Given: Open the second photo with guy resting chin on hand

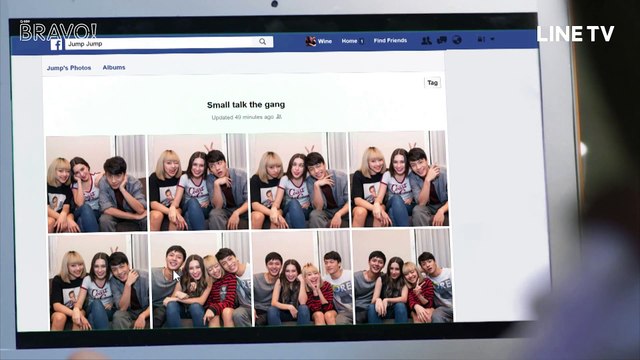Looking at the screenshot, I should click(x=198, y=182).
